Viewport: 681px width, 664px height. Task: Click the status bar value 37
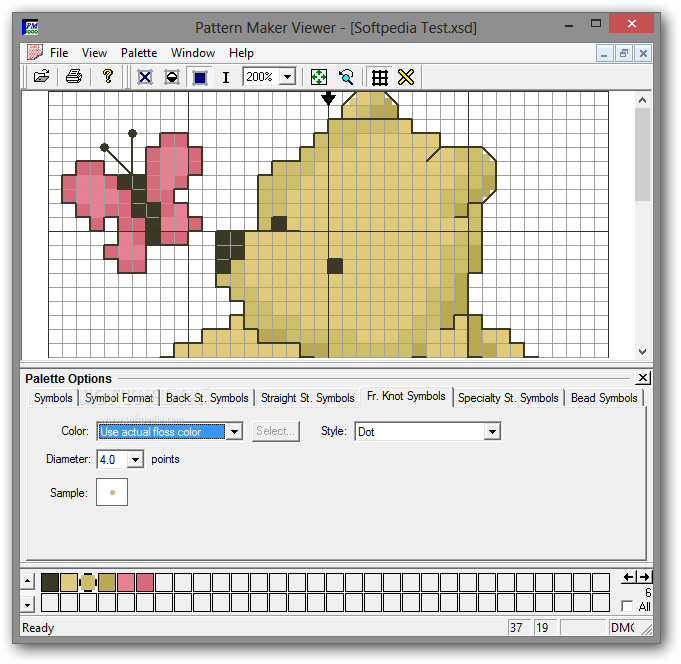(519, 628)
